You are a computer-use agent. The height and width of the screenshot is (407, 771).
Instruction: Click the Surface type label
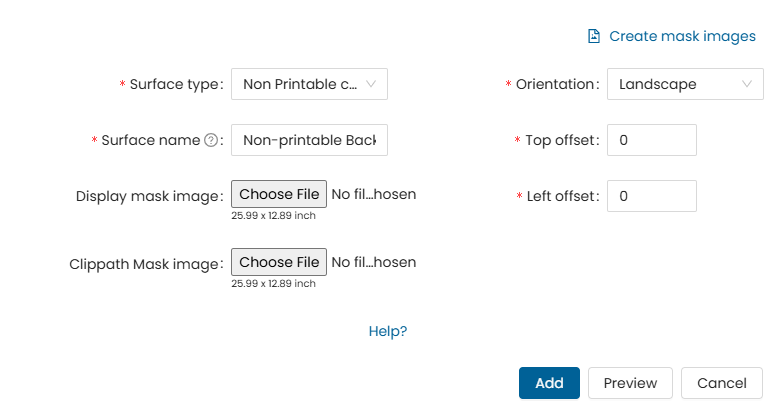175,84
